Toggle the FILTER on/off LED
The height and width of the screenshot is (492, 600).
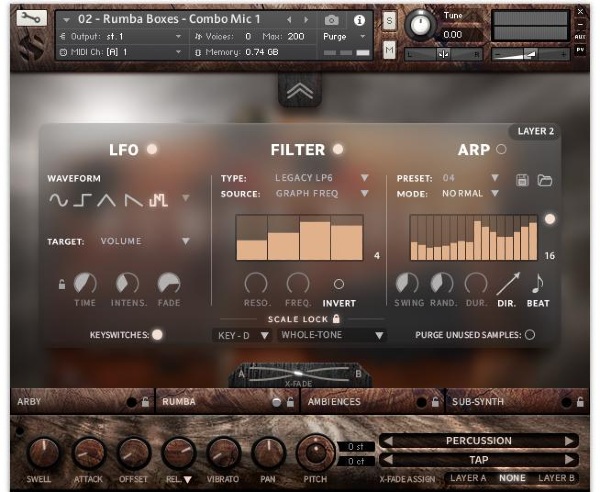[338, 149]
